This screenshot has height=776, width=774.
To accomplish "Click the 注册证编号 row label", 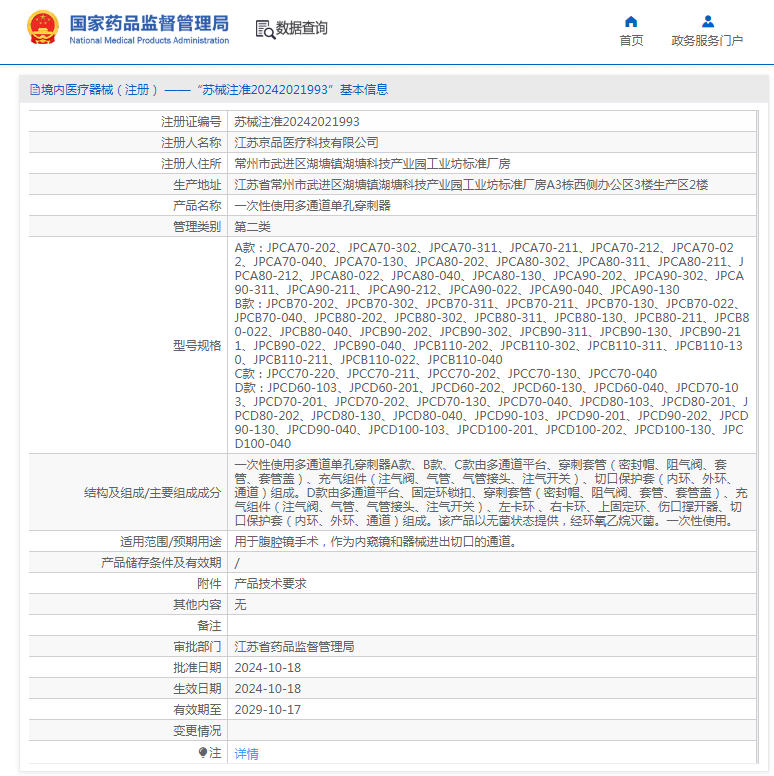I will 191,122.
